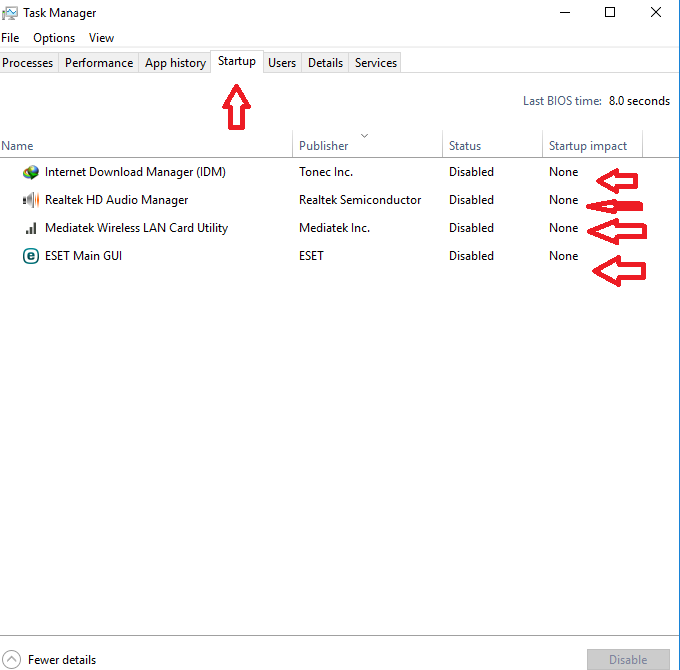680x670 pixels.
Task: Click the ESET Main GUI icon
Action: (31, 256)
